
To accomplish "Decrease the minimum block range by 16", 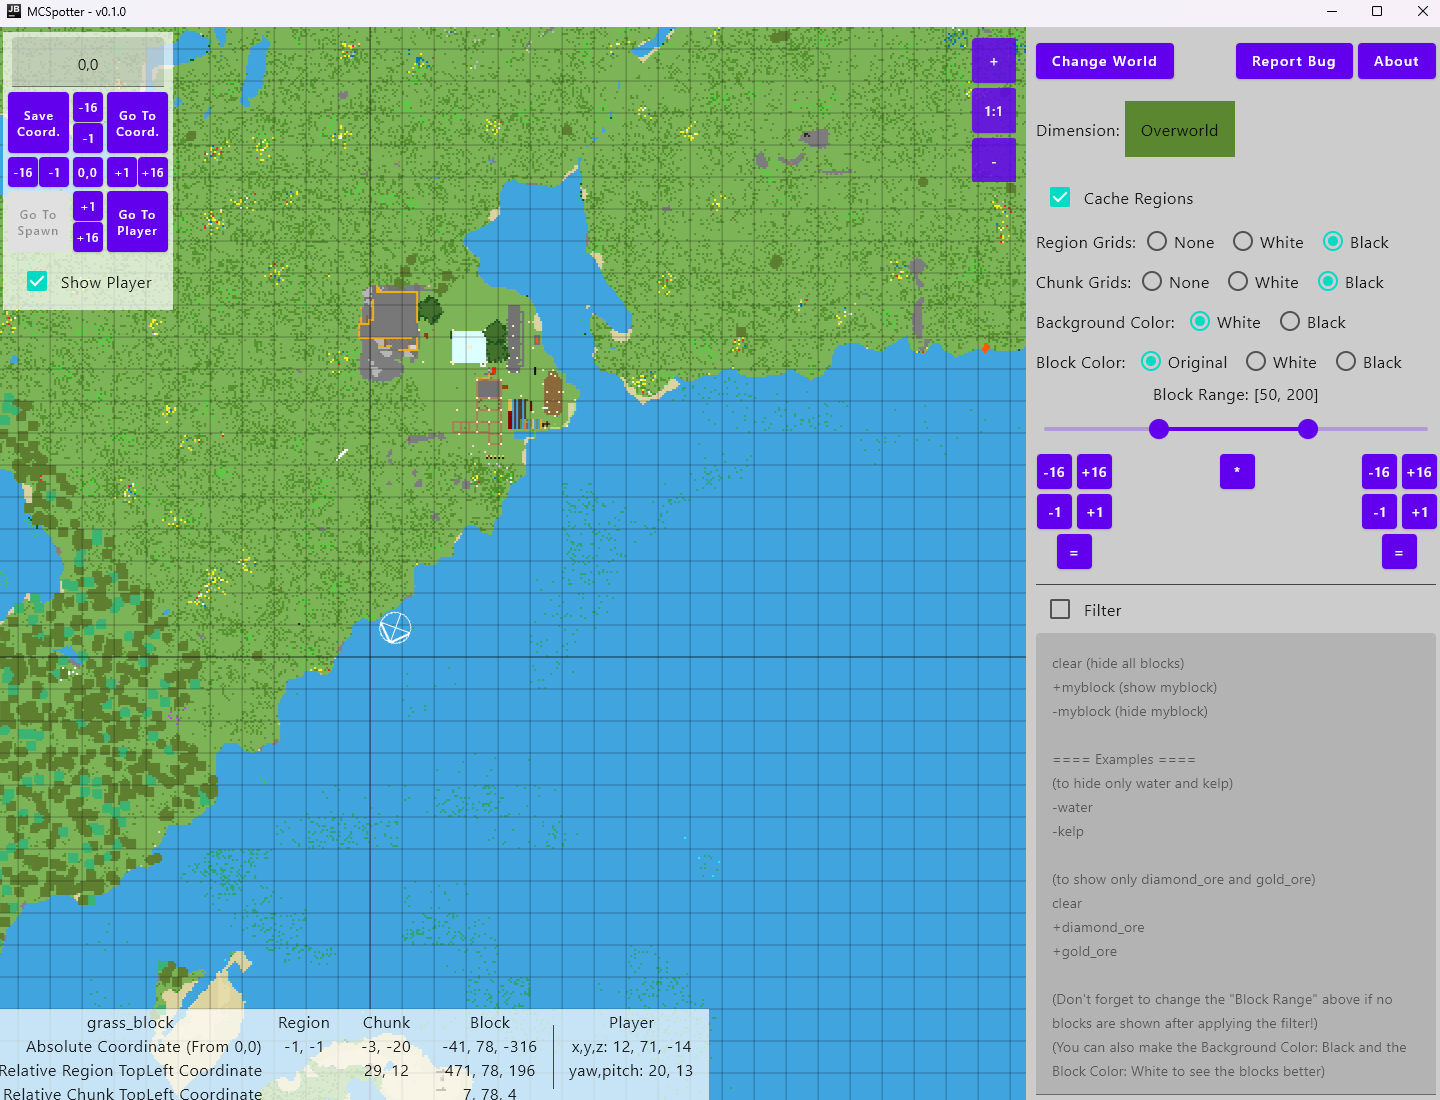I will [1054, 471].
